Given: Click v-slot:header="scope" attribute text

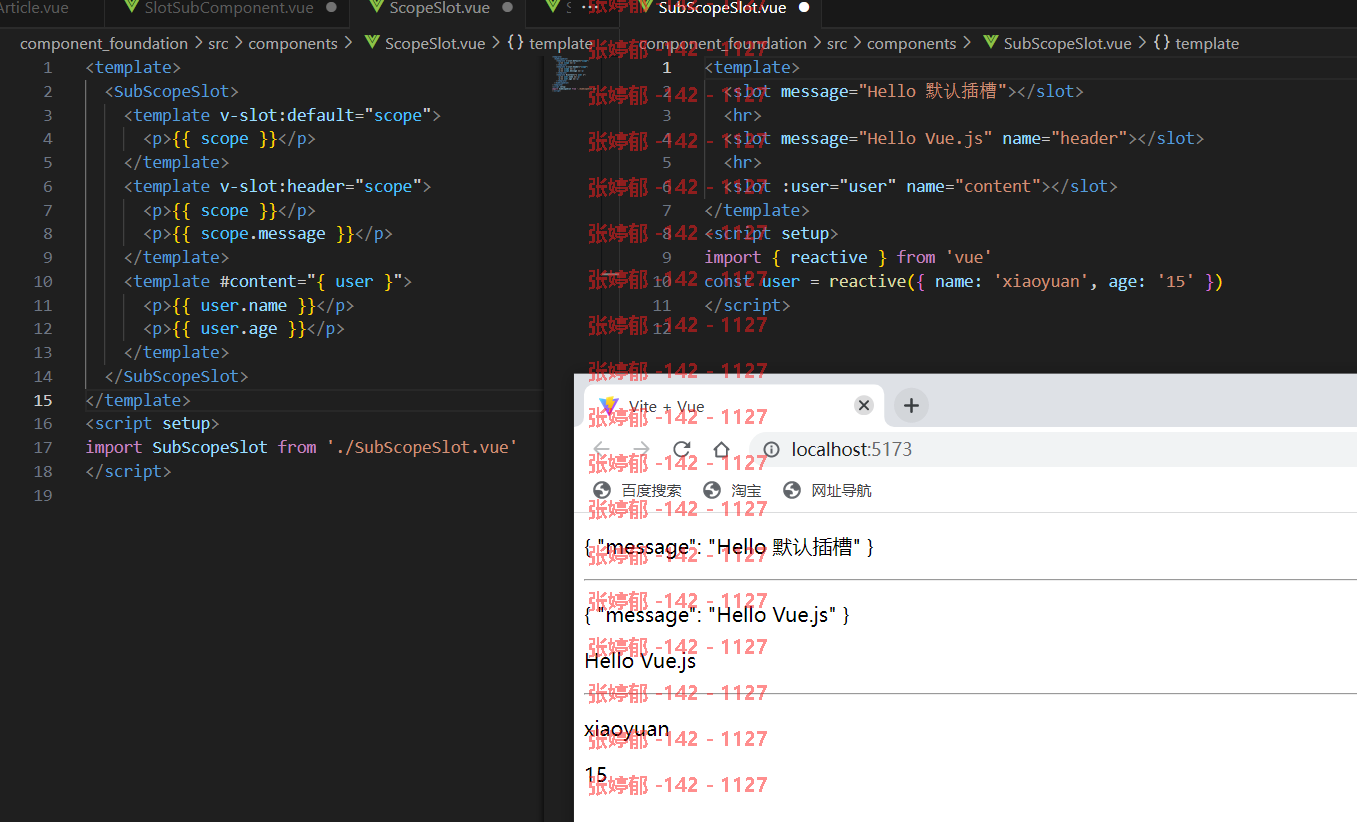Looking at the screenshot, I should 321,186.
